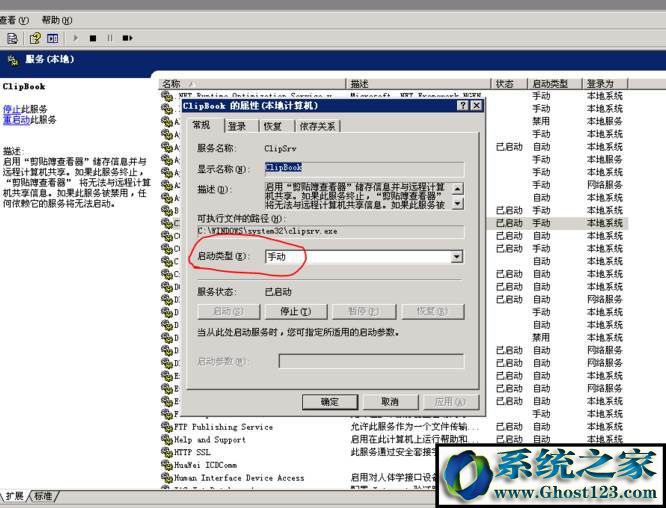
Task: Click the show/hide console tree toolbar icon
Action: [53, 38]
